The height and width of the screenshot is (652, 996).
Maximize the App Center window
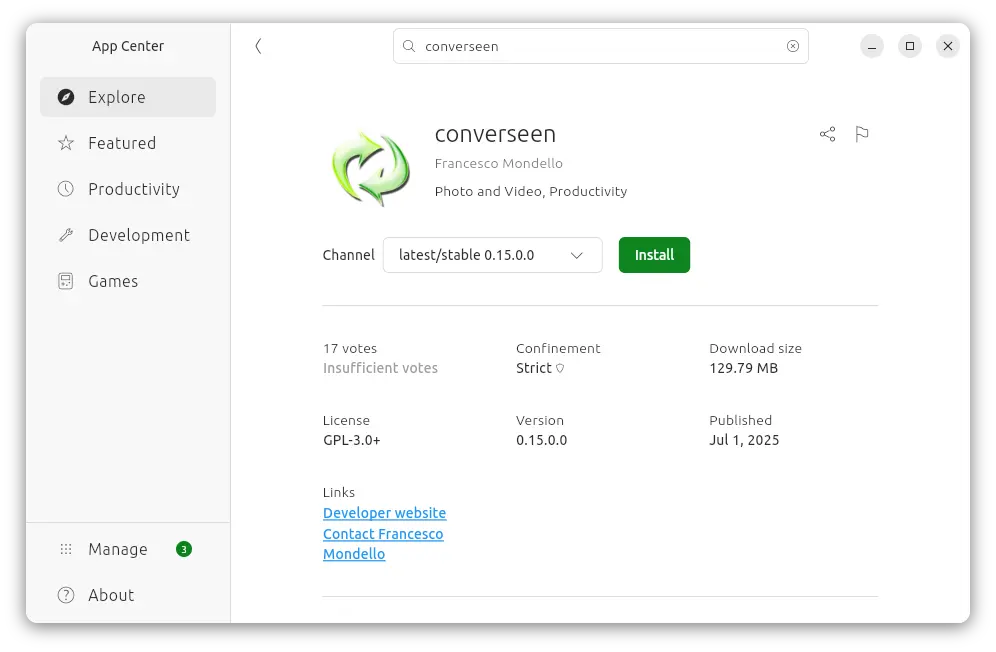tap(910, 46)
